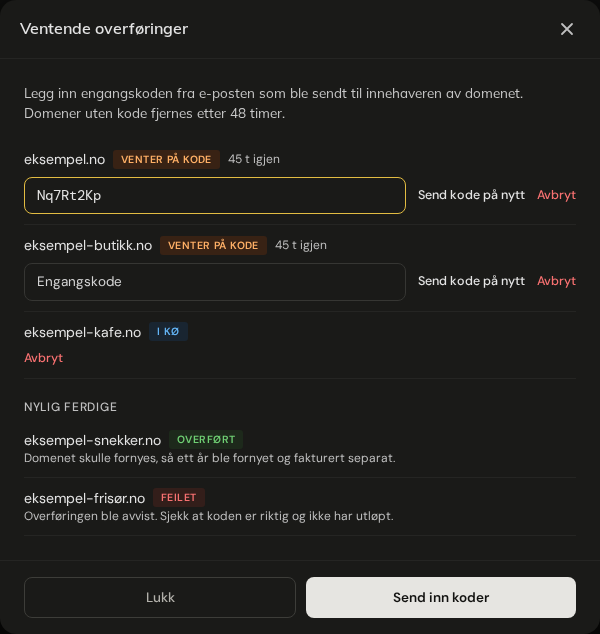Click the Lukk button

(160, 597)
